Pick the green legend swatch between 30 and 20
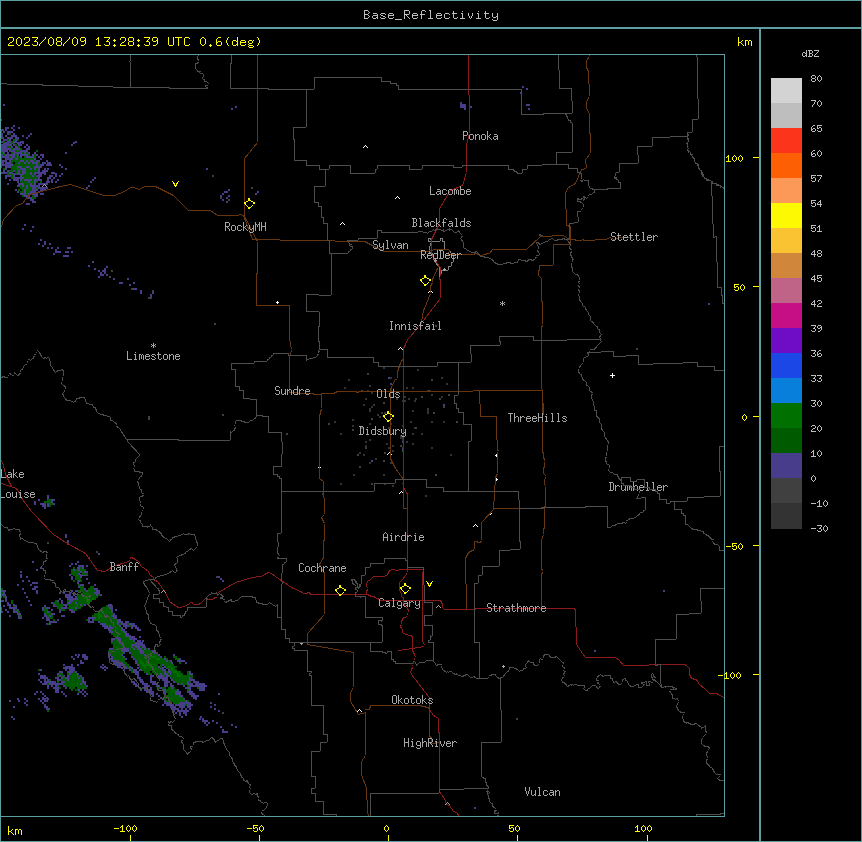This screenshot has height=842, width=862. 786,416
